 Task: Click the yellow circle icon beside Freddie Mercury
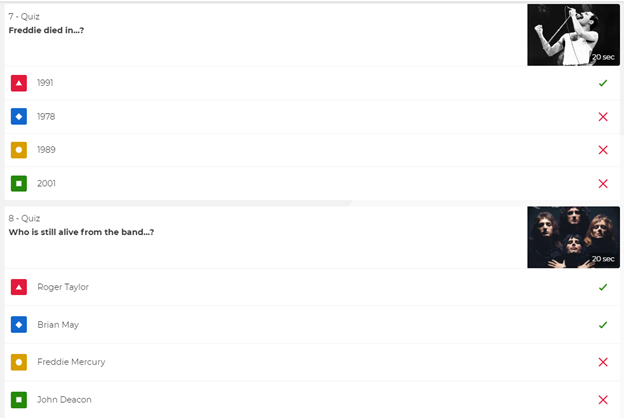[19, 362]
